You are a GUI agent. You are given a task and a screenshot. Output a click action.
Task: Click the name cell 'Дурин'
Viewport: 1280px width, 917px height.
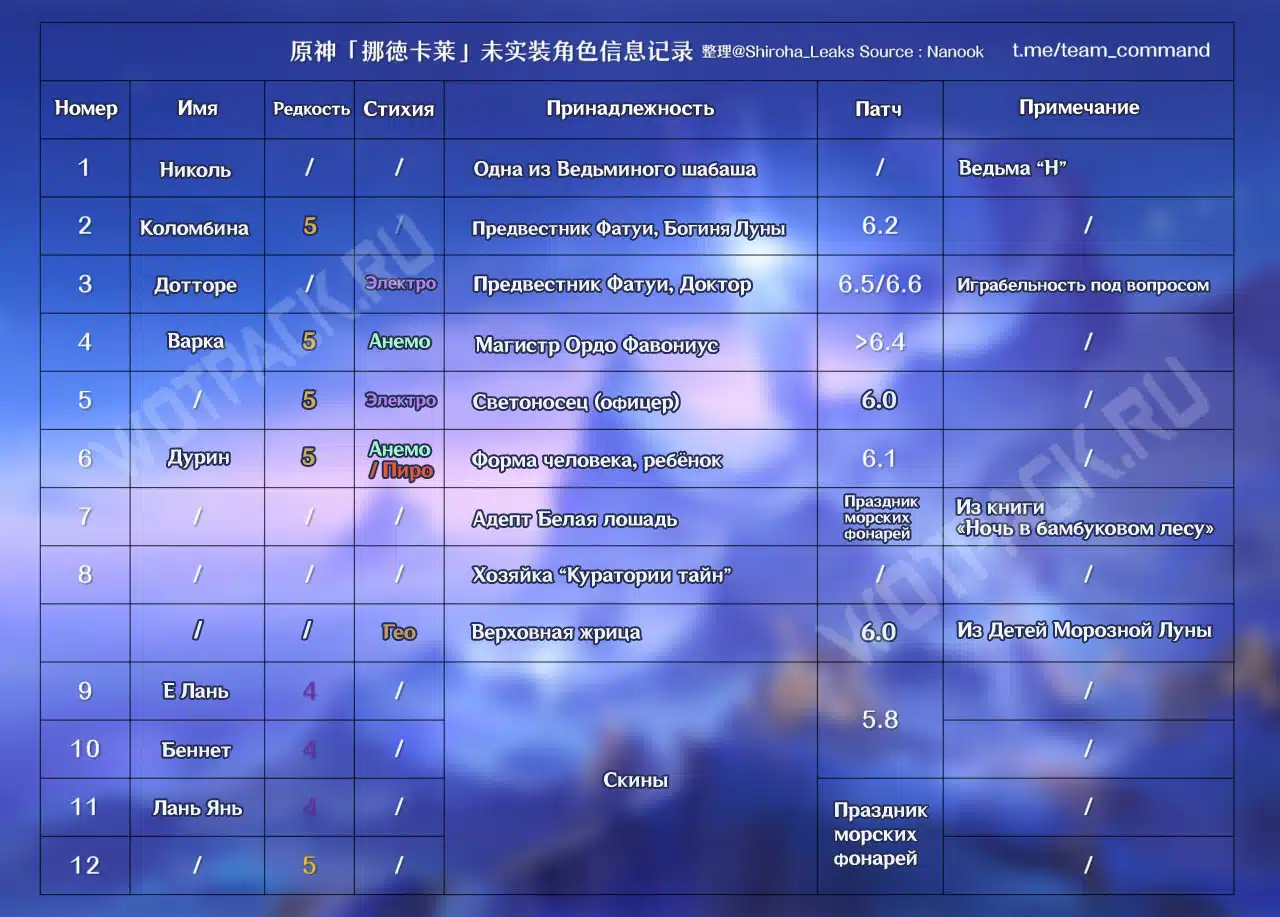pos(198,457)
